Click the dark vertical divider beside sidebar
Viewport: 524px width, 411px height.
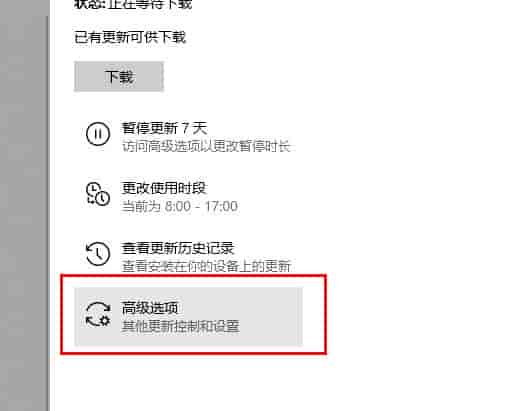pos(48,214)
